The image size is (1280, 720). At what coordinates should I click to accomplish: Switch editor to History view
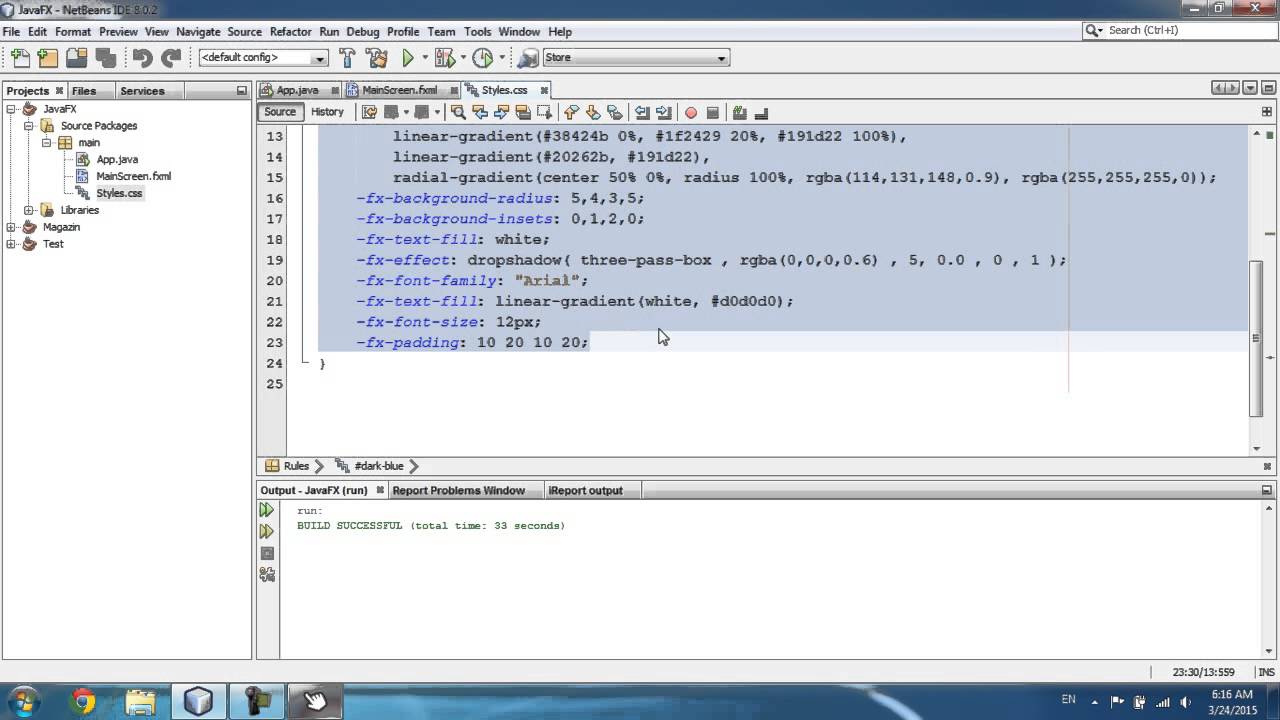327,112
